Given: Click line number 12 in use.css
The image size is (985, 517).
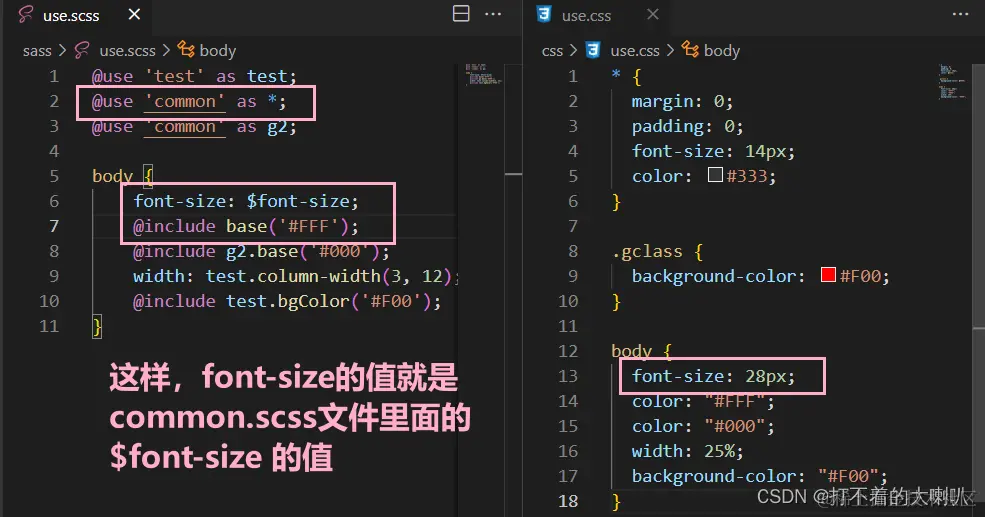Looking at the screenshot, I should point(568,351).
